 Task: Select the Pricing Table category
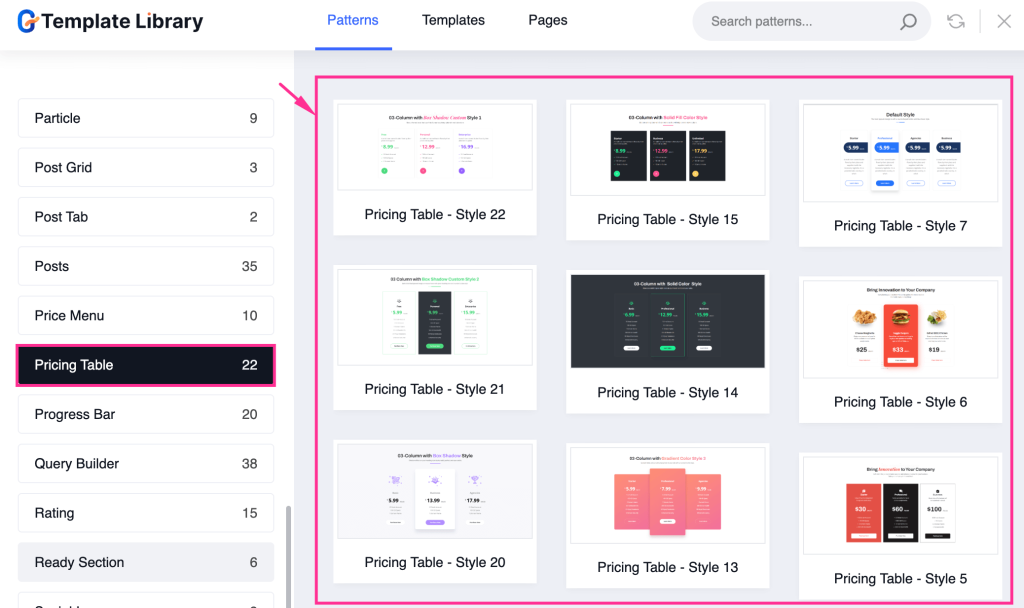click(146, 365)
